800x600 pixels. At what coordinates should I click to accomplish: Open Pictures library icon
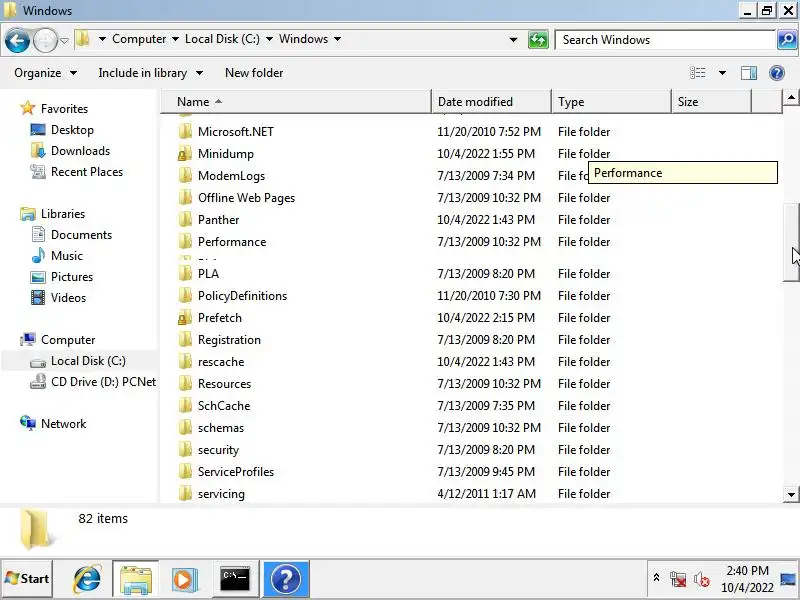38,277
